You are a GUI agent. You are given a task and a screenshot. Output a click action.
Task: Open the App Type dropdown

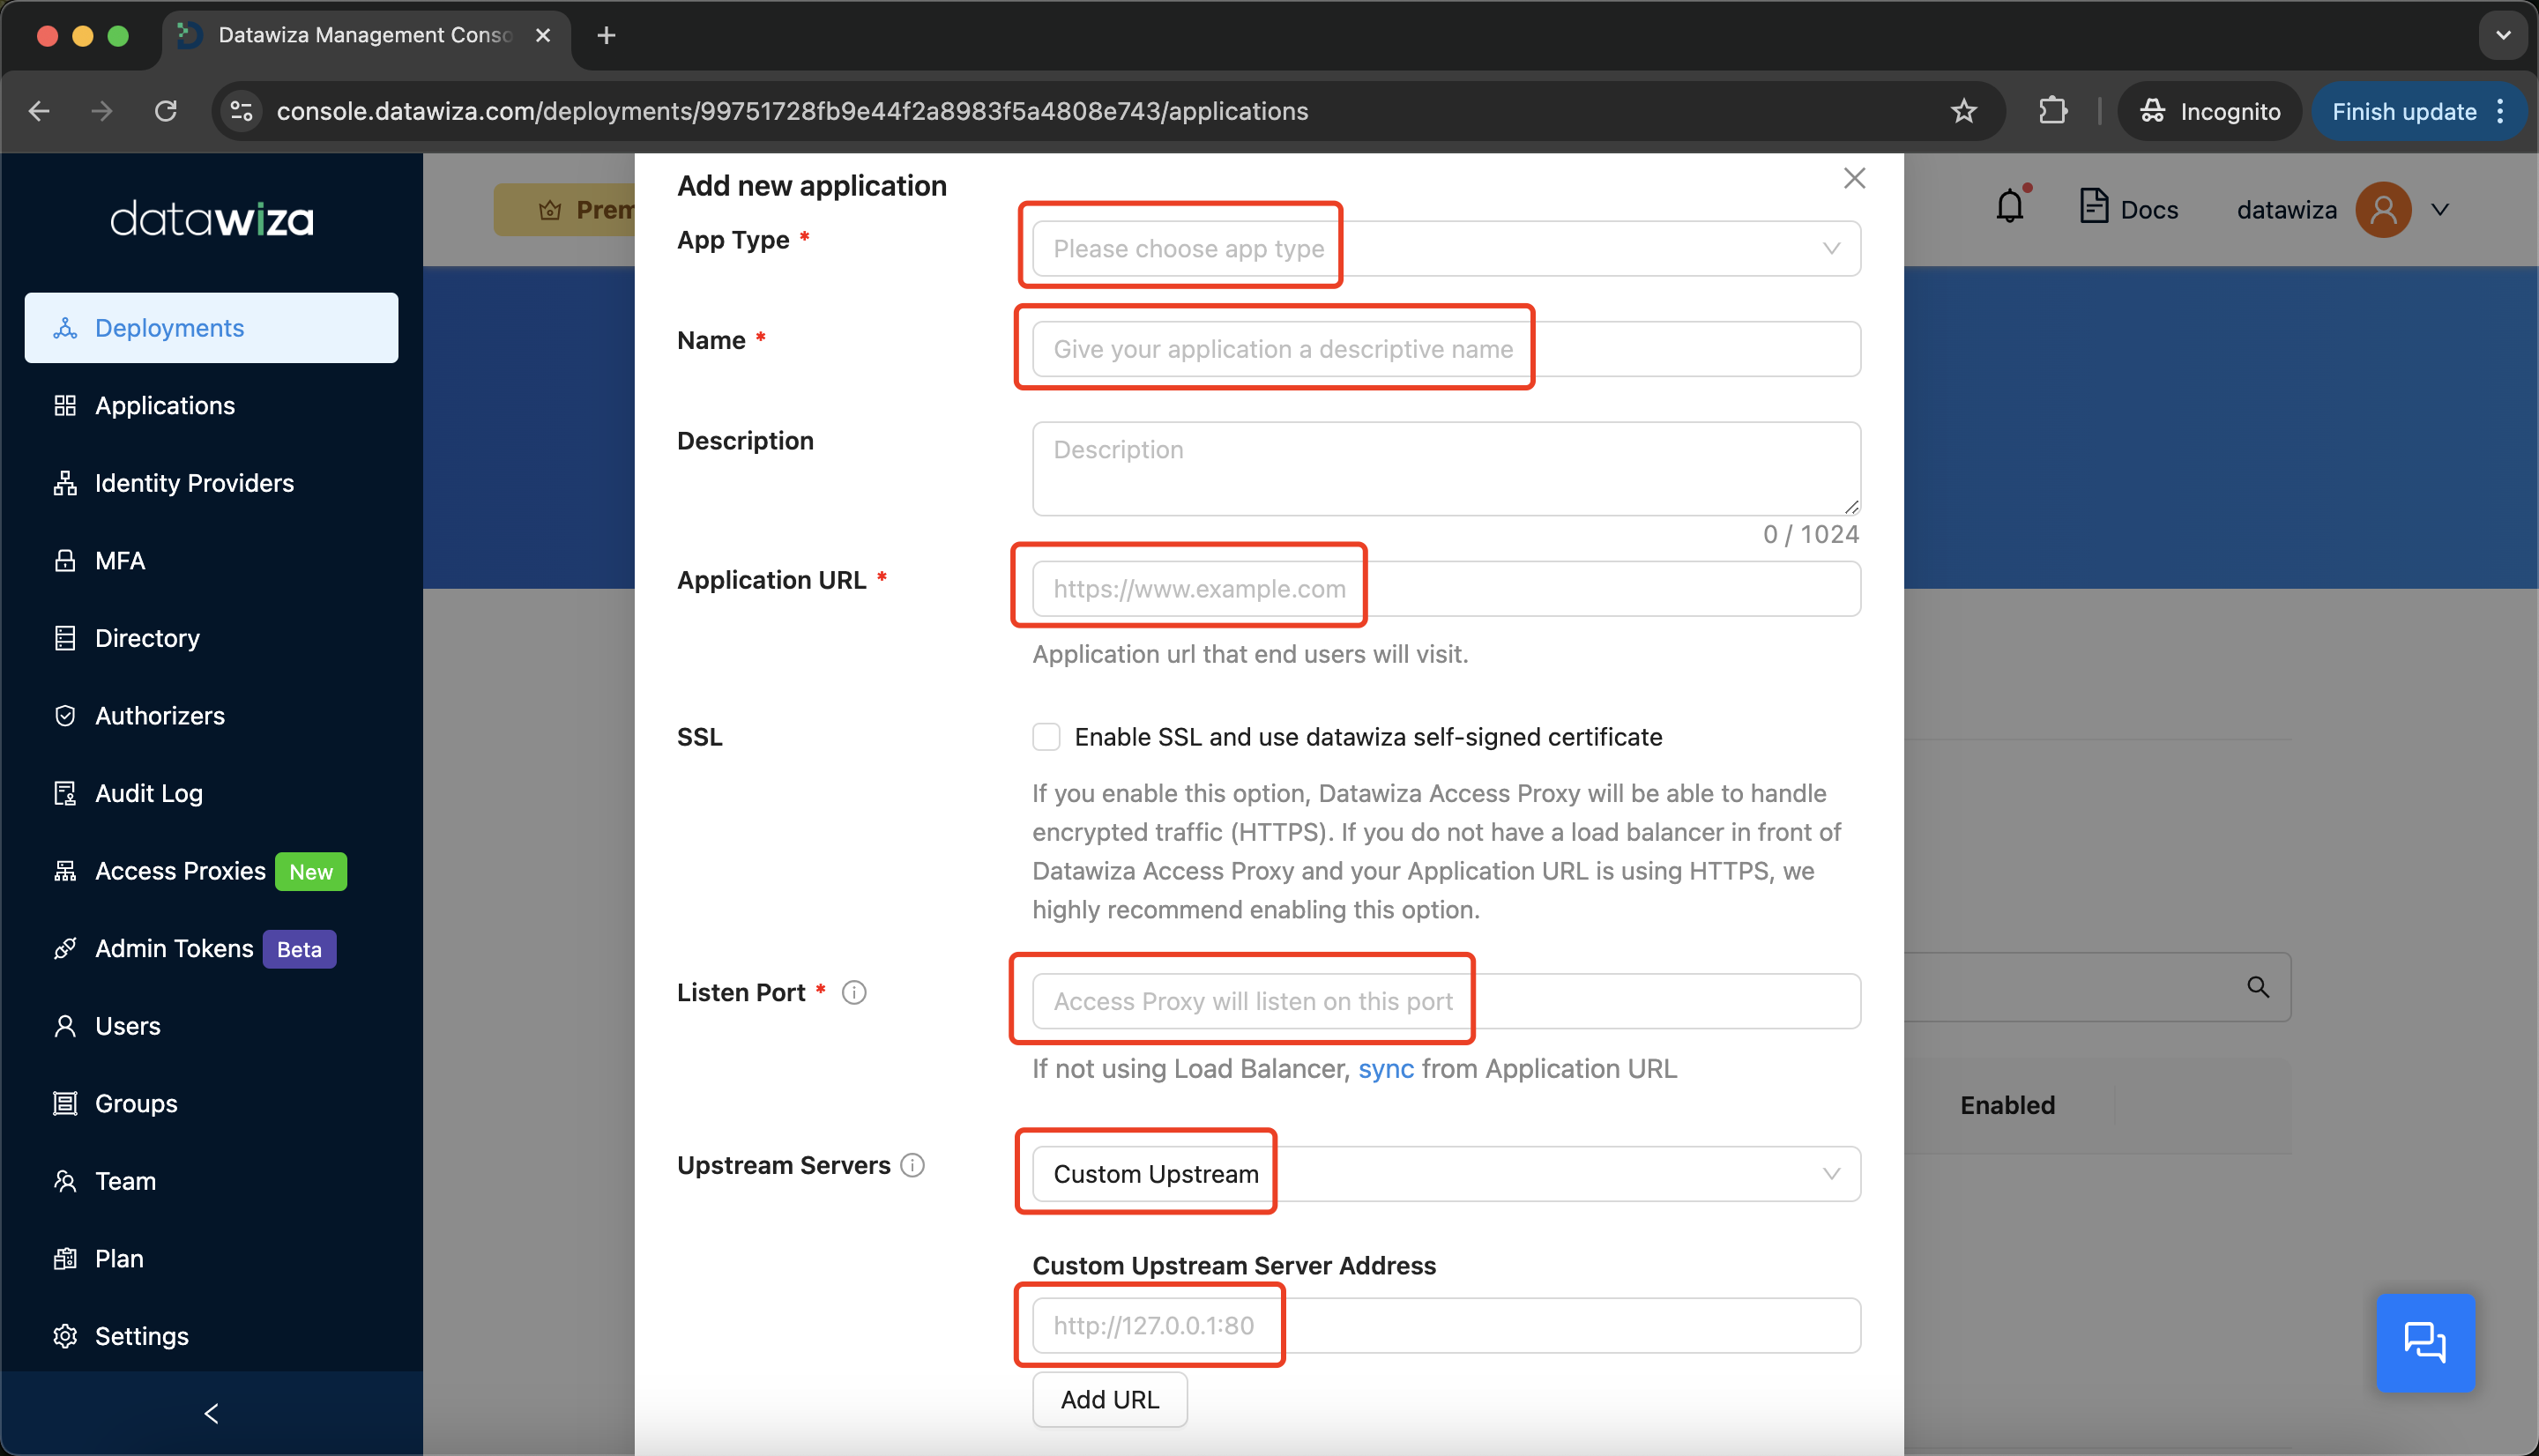pos(1446,248)
